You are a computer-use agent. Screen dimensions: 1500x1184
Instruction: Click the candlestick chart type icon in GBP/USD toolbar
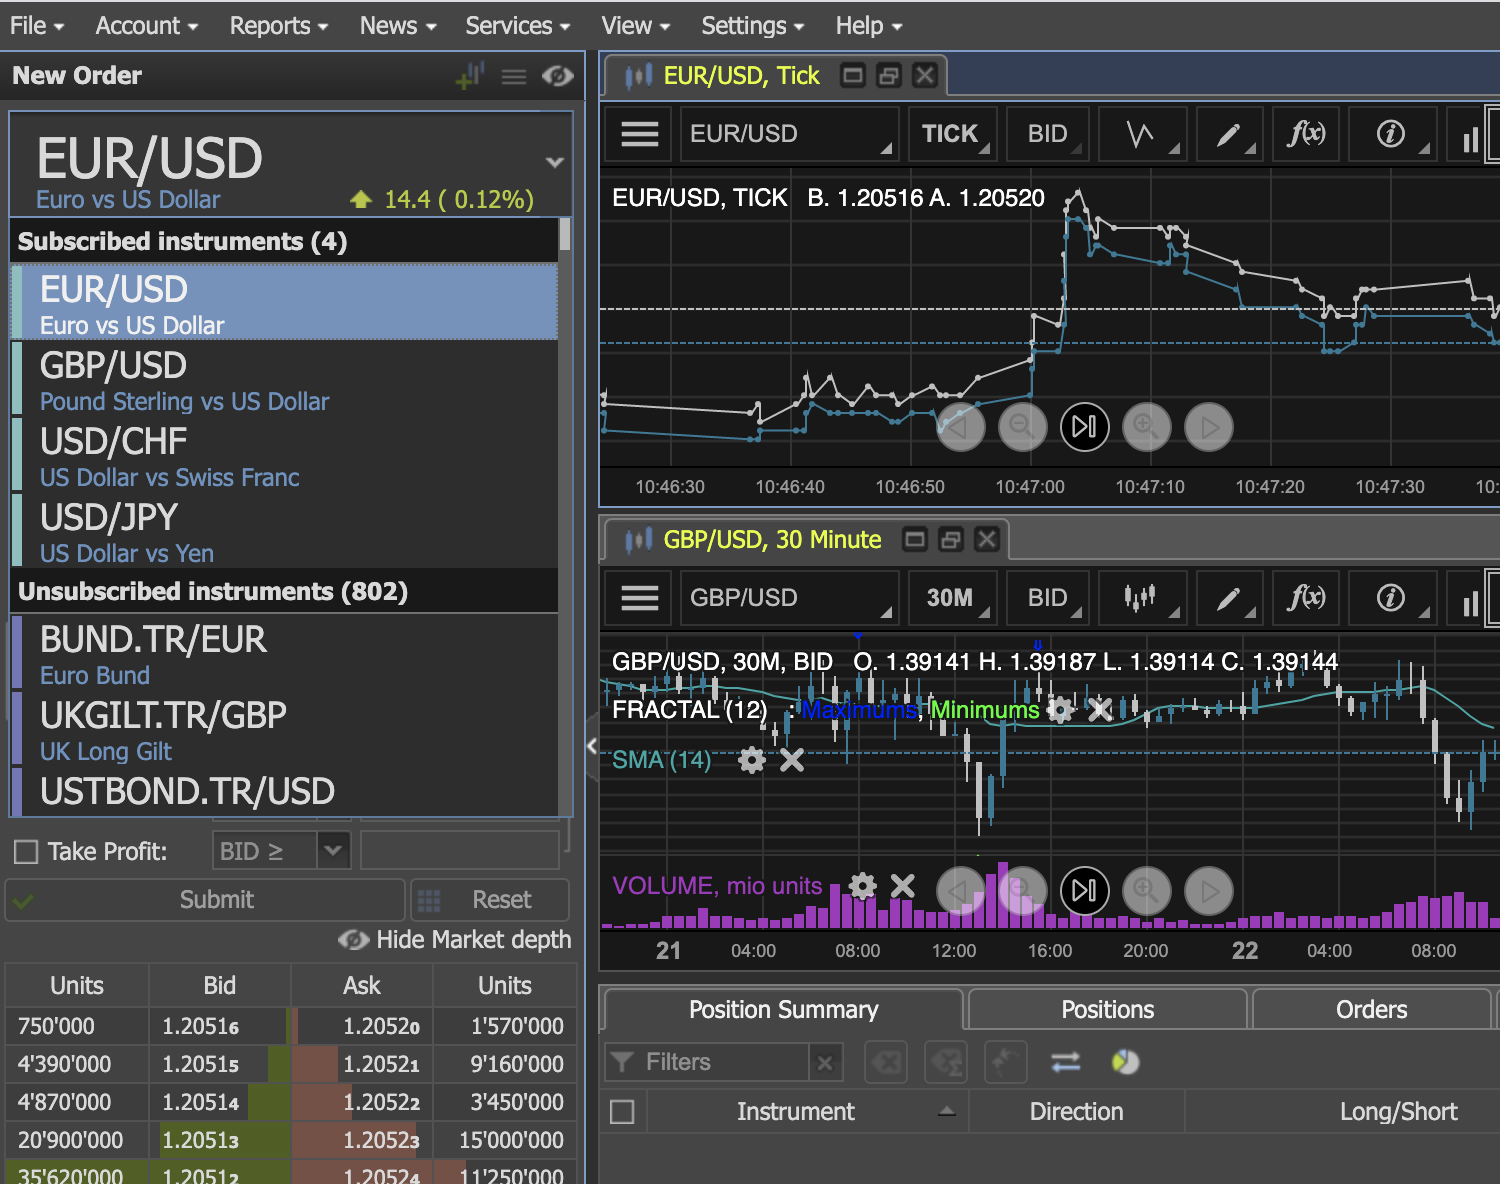(1140, 598)
